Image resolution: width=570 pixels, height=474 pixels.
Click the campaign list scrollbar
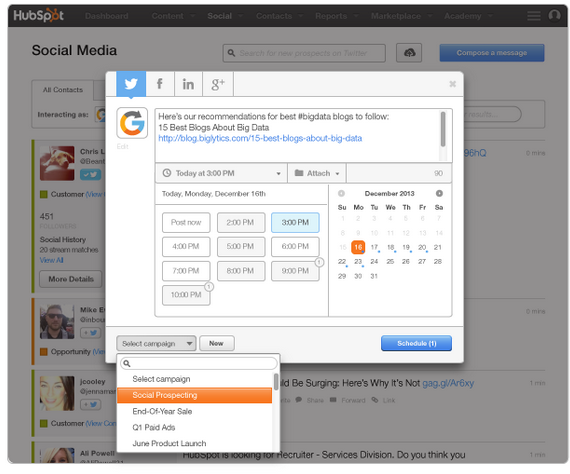(276, 382)
